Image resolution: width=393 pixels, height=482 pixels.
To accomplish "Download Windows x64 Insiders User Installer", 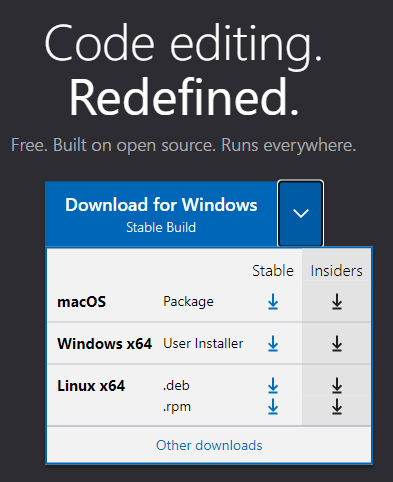I will [x=337, y=344].
